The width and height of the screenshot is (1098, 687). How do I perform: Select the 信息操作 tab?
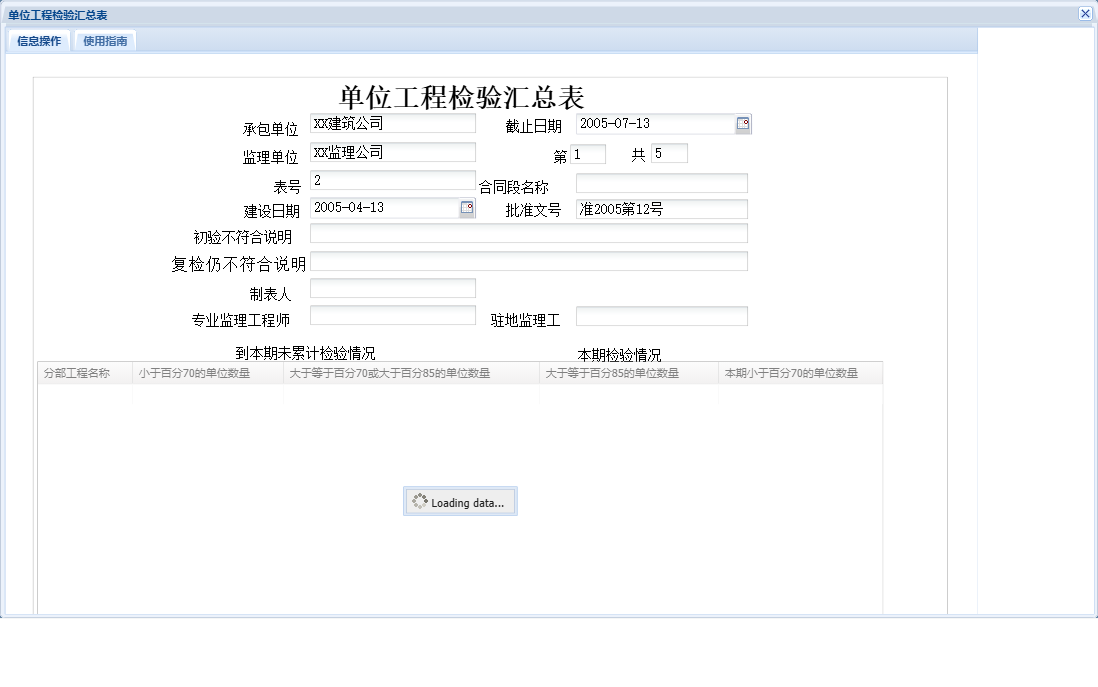pos(39,41)
